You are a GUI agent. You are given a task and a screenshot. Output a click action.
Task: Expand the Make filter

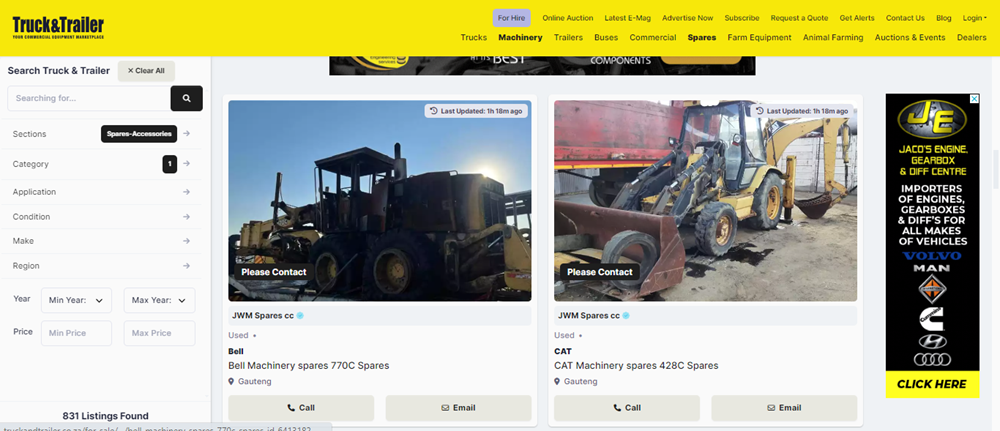point(102,241)
